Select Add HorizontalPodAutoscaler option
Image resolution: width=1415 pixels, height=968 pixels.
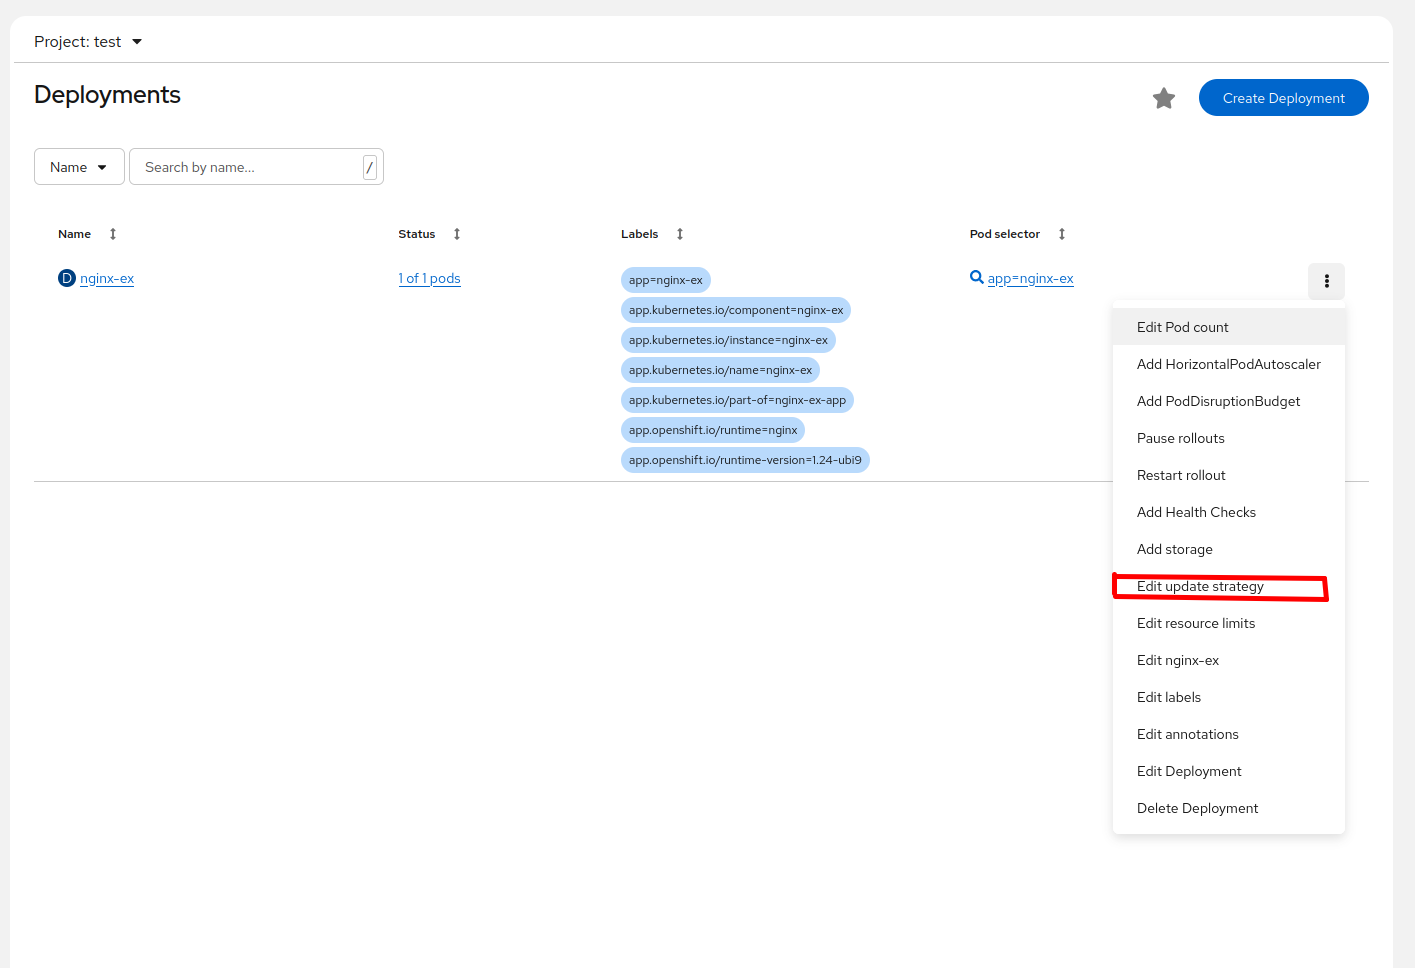click(1228, 364)
